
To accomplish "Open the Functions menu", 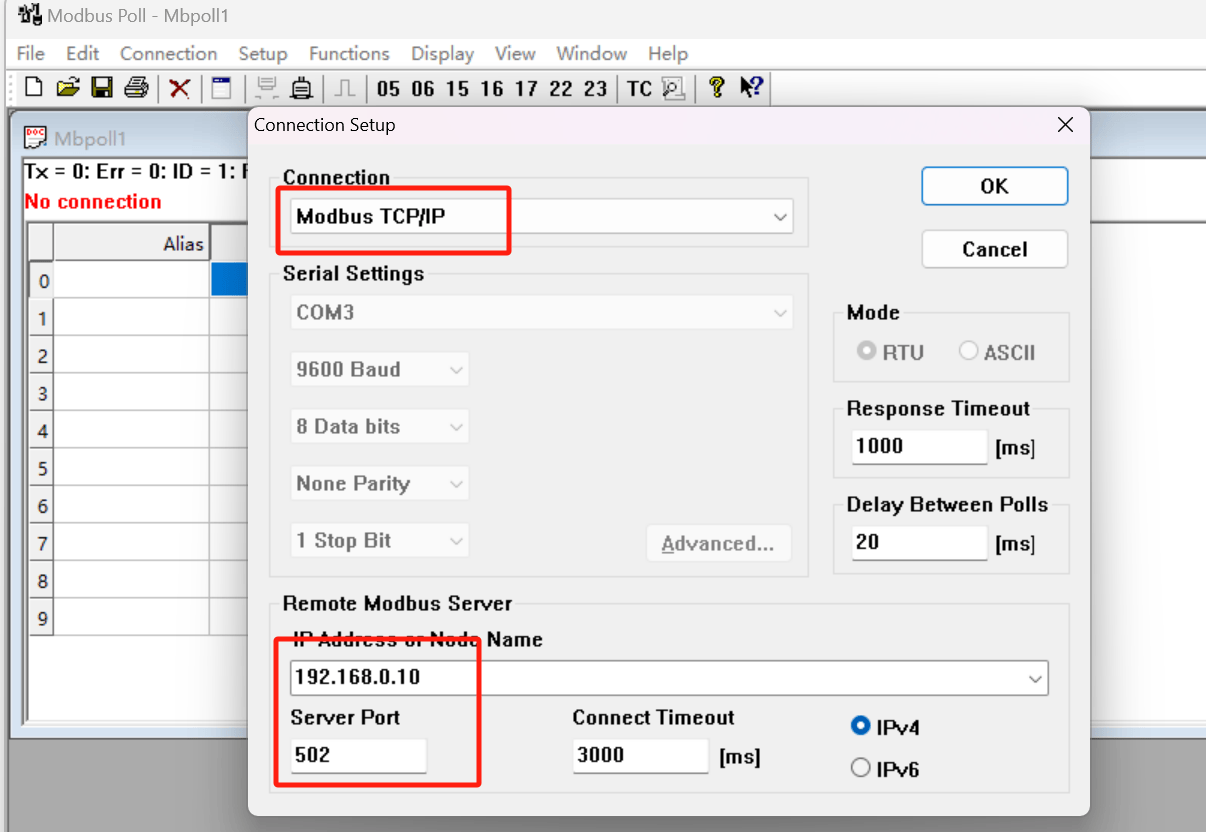I will point(349,53).
